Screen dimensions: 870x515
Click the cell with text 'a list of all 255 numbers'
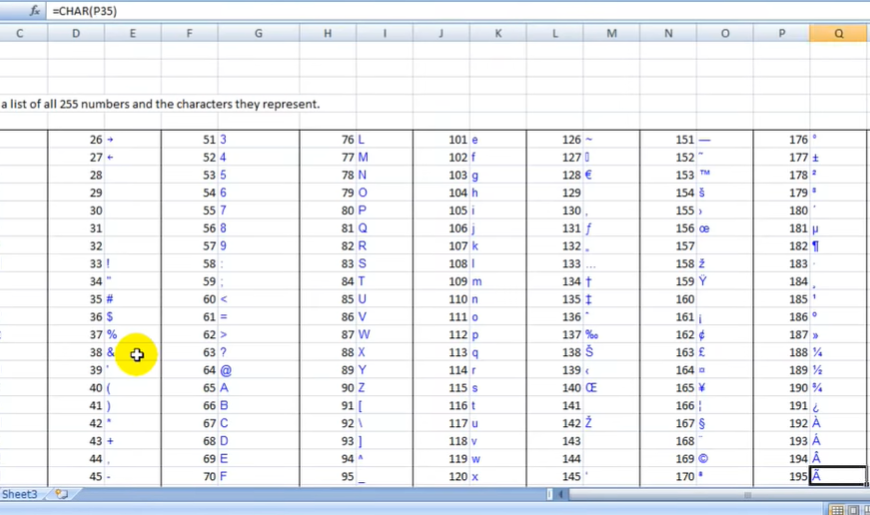tap(160, 104)
